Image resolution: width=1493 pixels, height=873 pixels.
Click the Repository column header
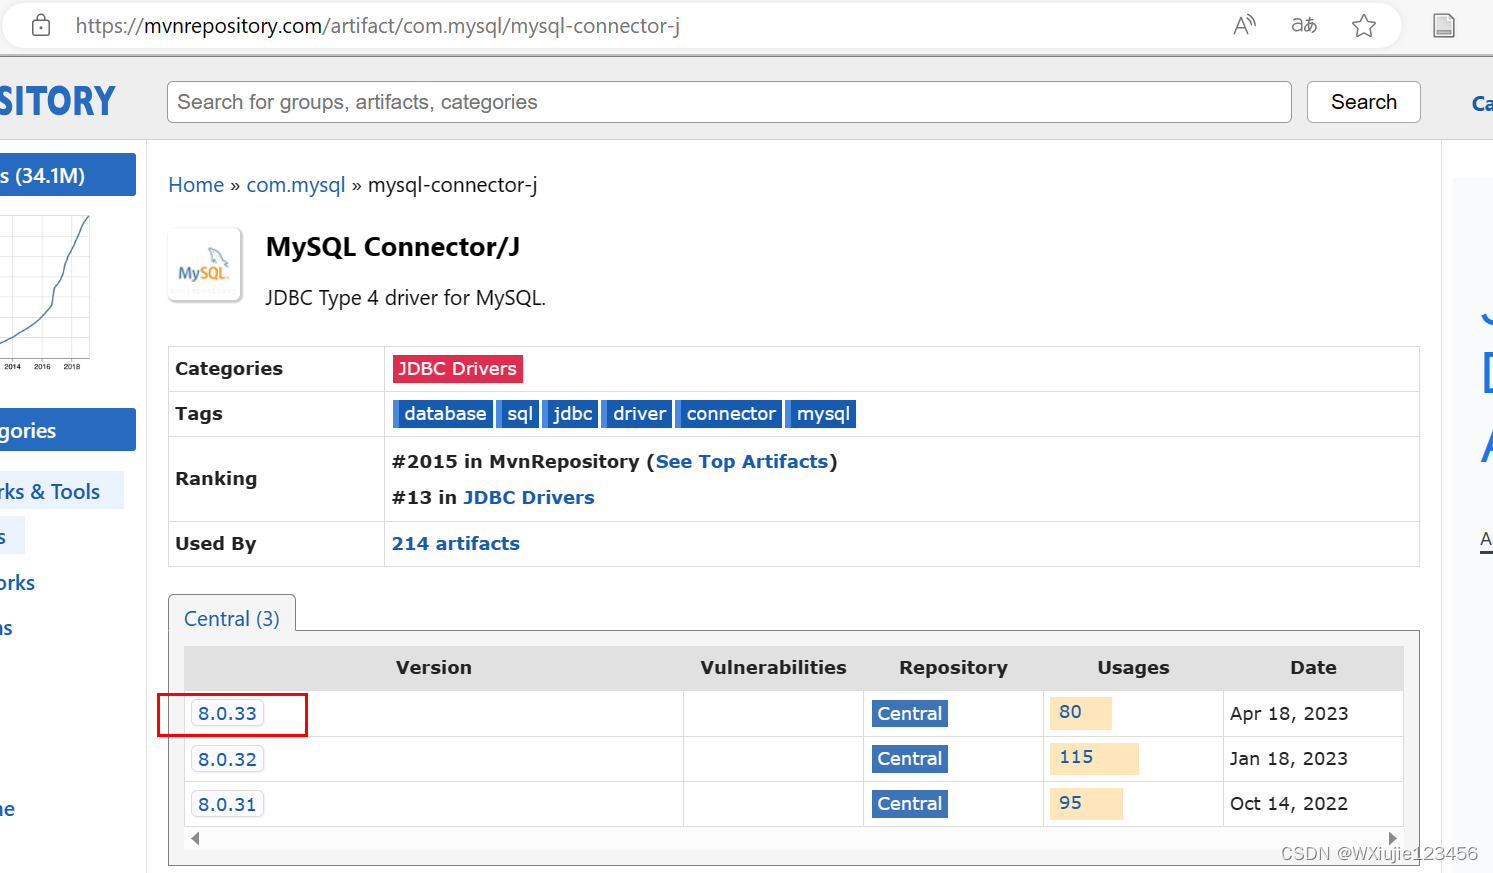pos(953,668)
